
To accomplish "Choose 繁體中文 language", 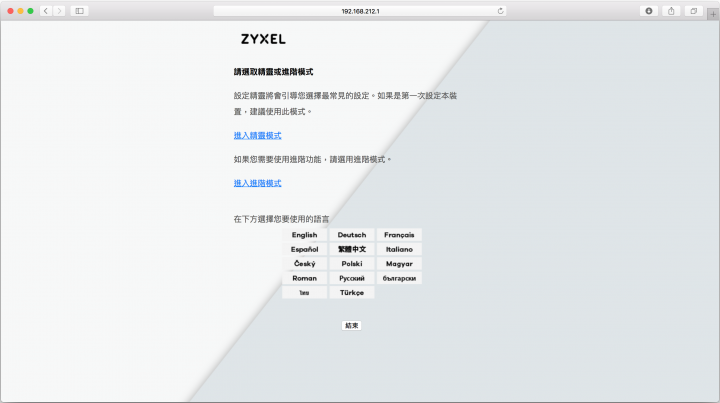I will (352, 249).
